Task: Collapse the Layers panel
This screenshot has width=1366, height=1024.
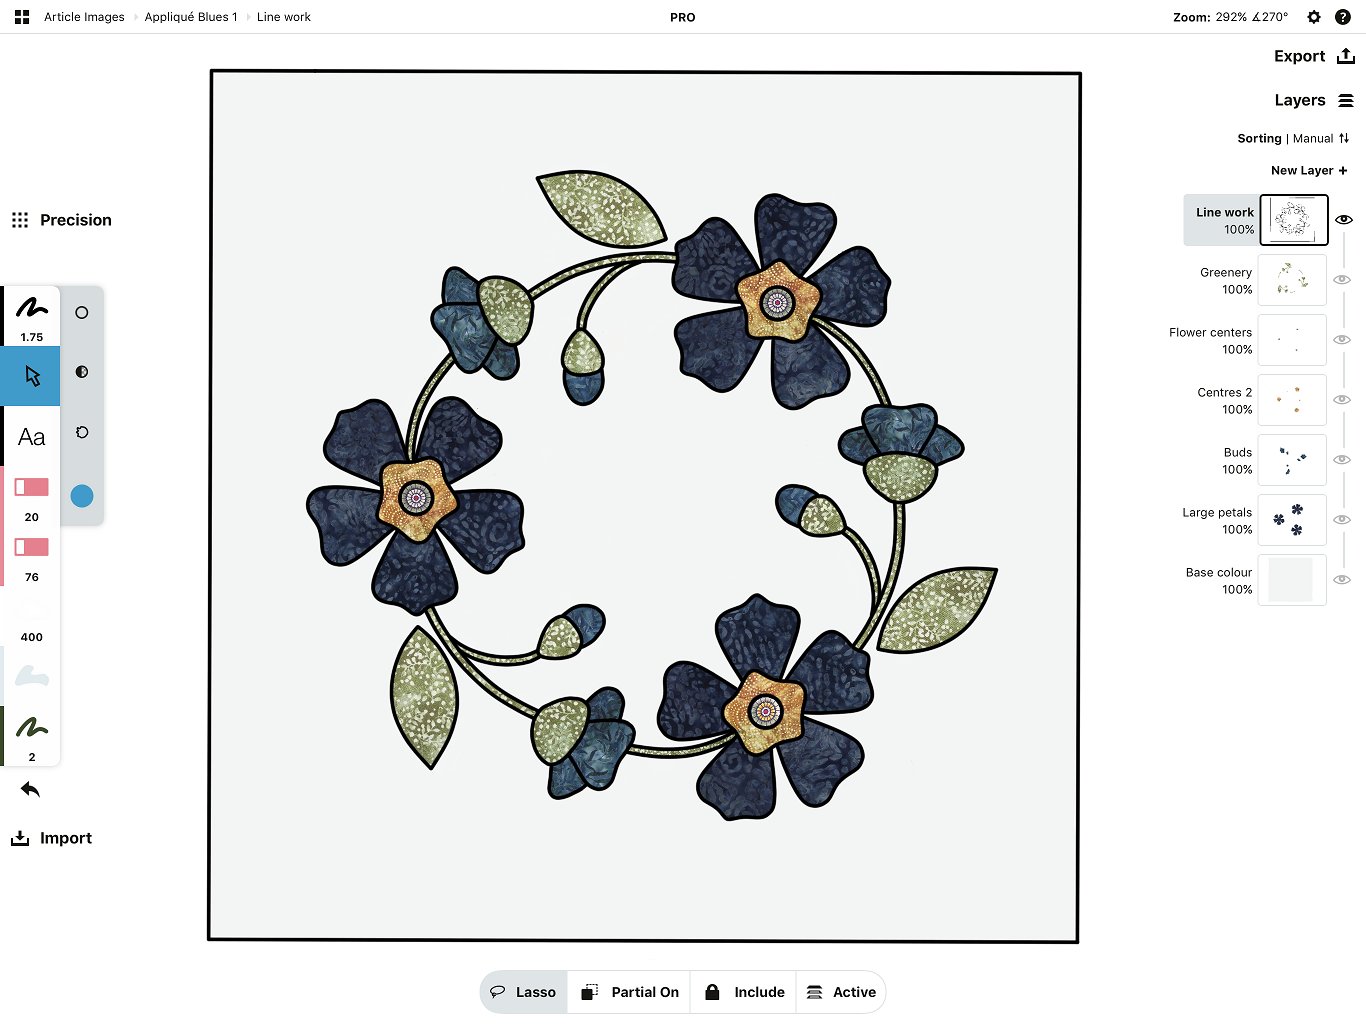Action: tap(1314, 100)
